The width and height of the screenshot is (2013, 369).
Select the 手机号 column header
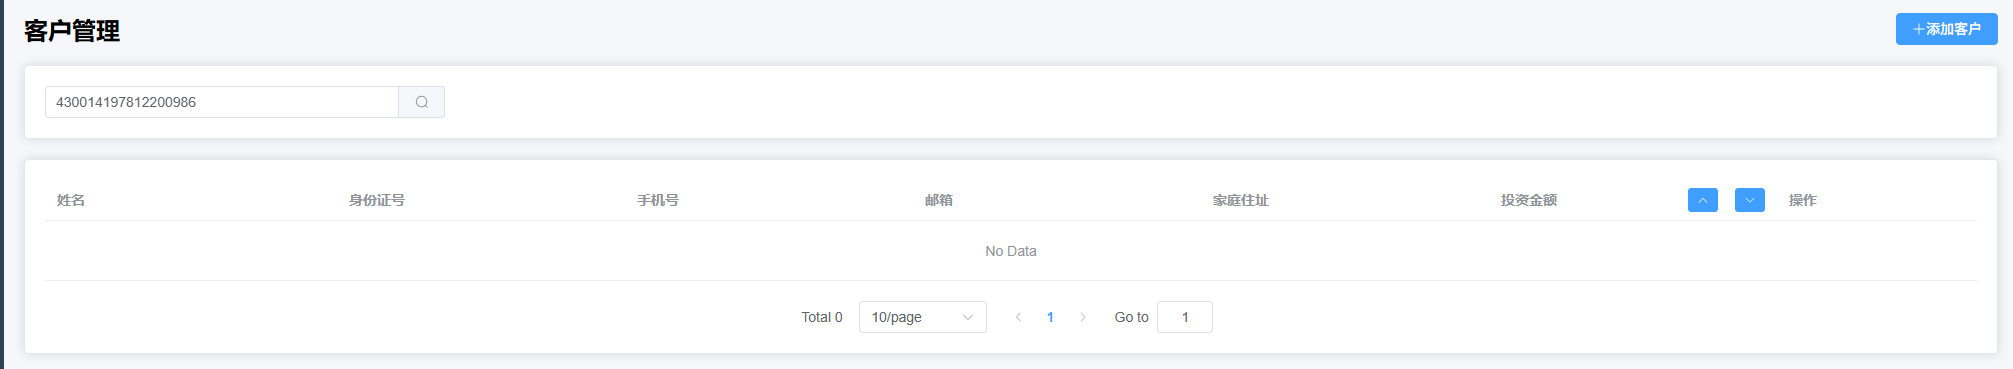click(658, 200)
